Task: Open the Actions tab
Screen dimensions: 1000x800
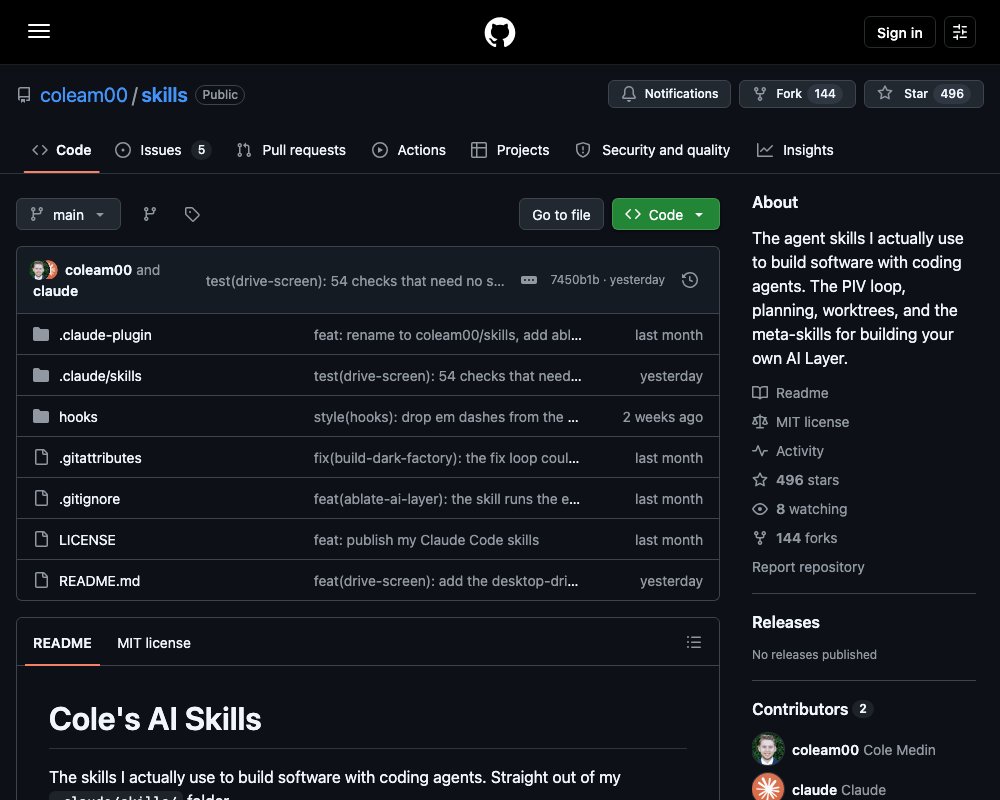Action: pos(409,150)
